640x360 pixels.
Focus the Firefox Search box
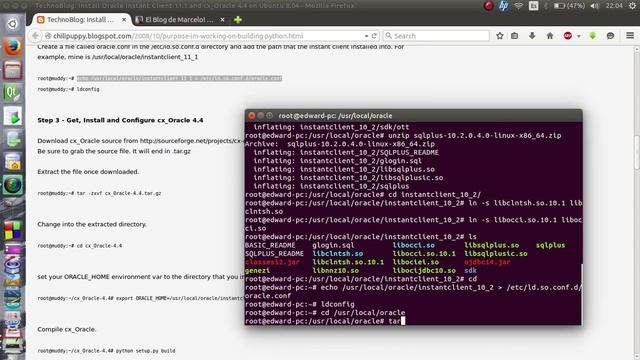coord(436,36)
